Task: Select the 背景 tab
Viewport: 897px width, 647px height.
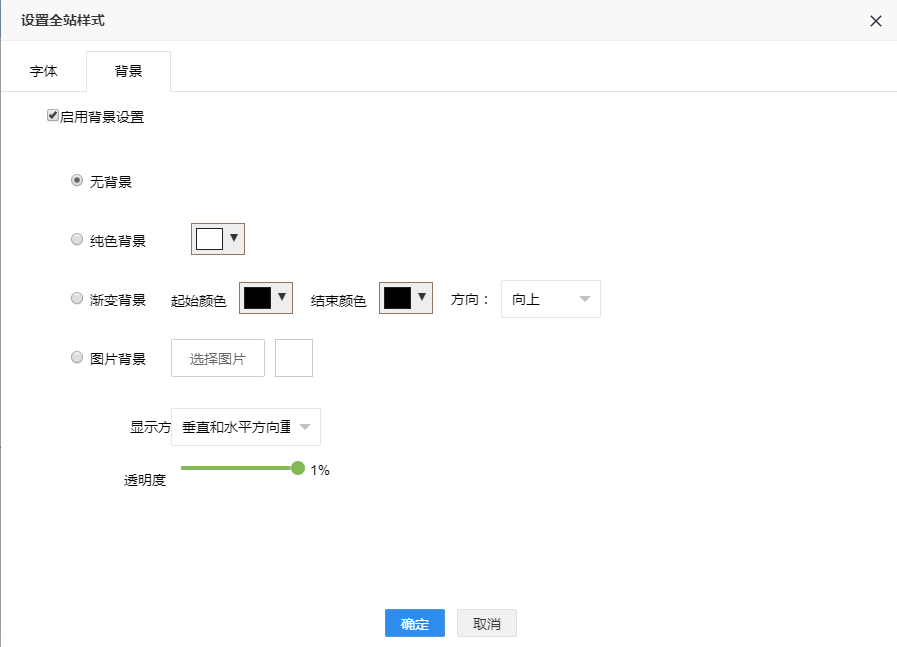Action: click(x=128, y=72)
